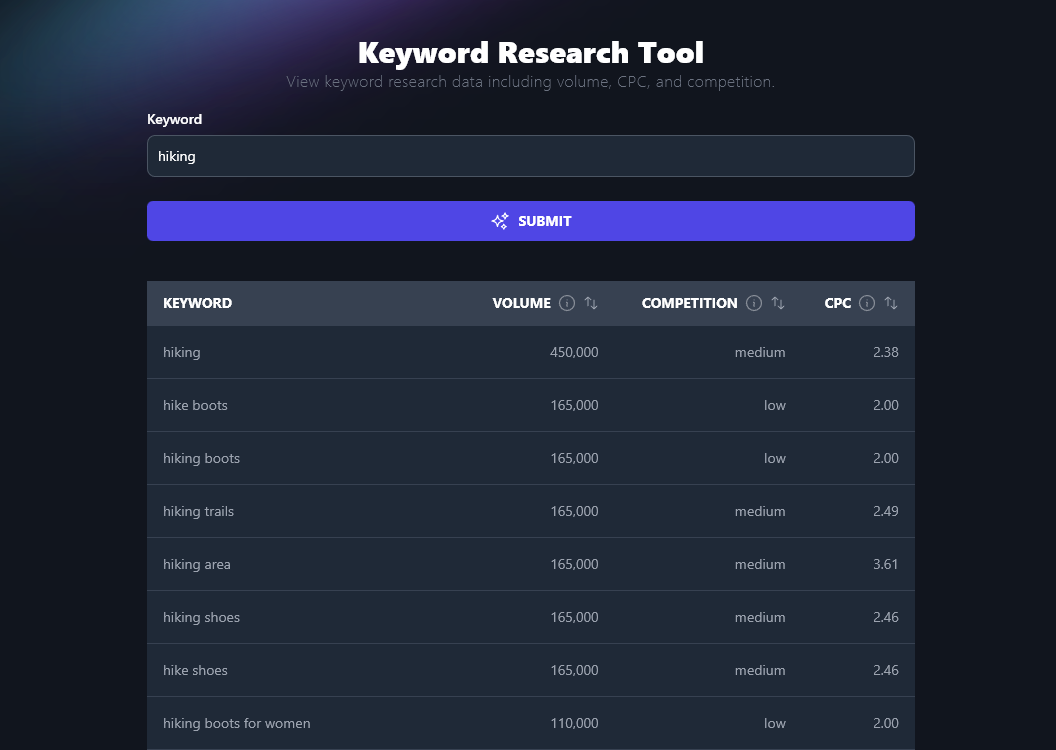Image resolution: width=1056 pixels, height=750 pixels.
Task: Click inside the keyword search field
Action: coord(530,156)
